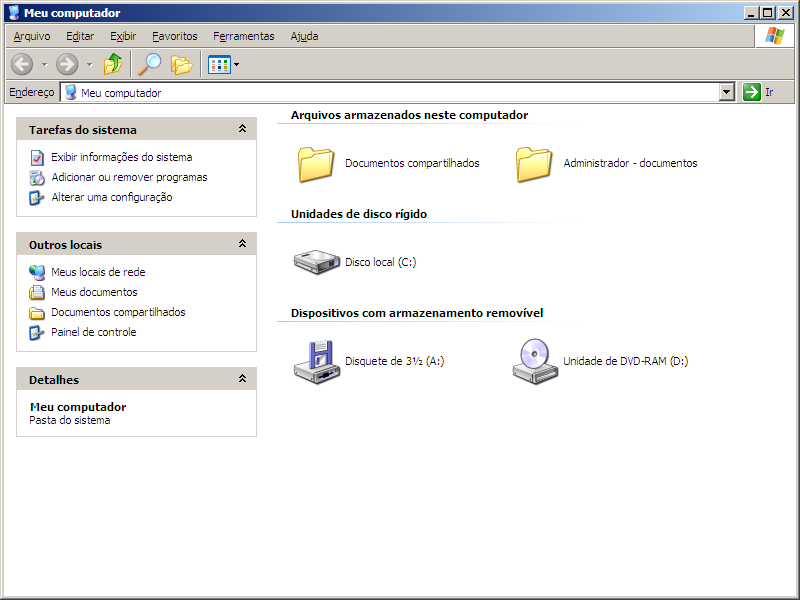Click the Painel de controle icon
This screenshot has height=600, width=800.
pyautogui.click(x=37, y=332)
